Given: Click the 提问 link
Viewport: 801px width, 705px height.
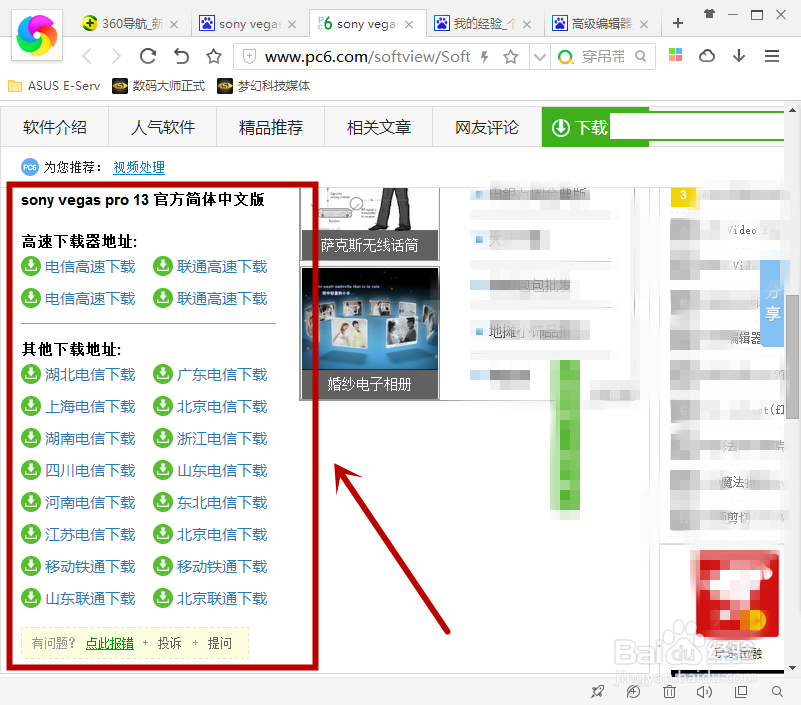Looking at the screenshot, I should coord(219,643).
